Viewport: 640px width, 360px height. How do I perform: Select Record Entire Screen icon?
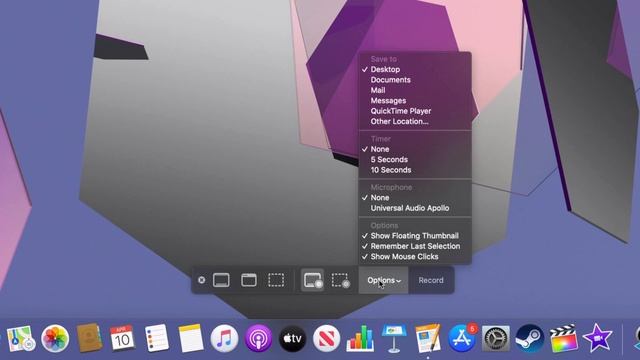click(313, 280)
